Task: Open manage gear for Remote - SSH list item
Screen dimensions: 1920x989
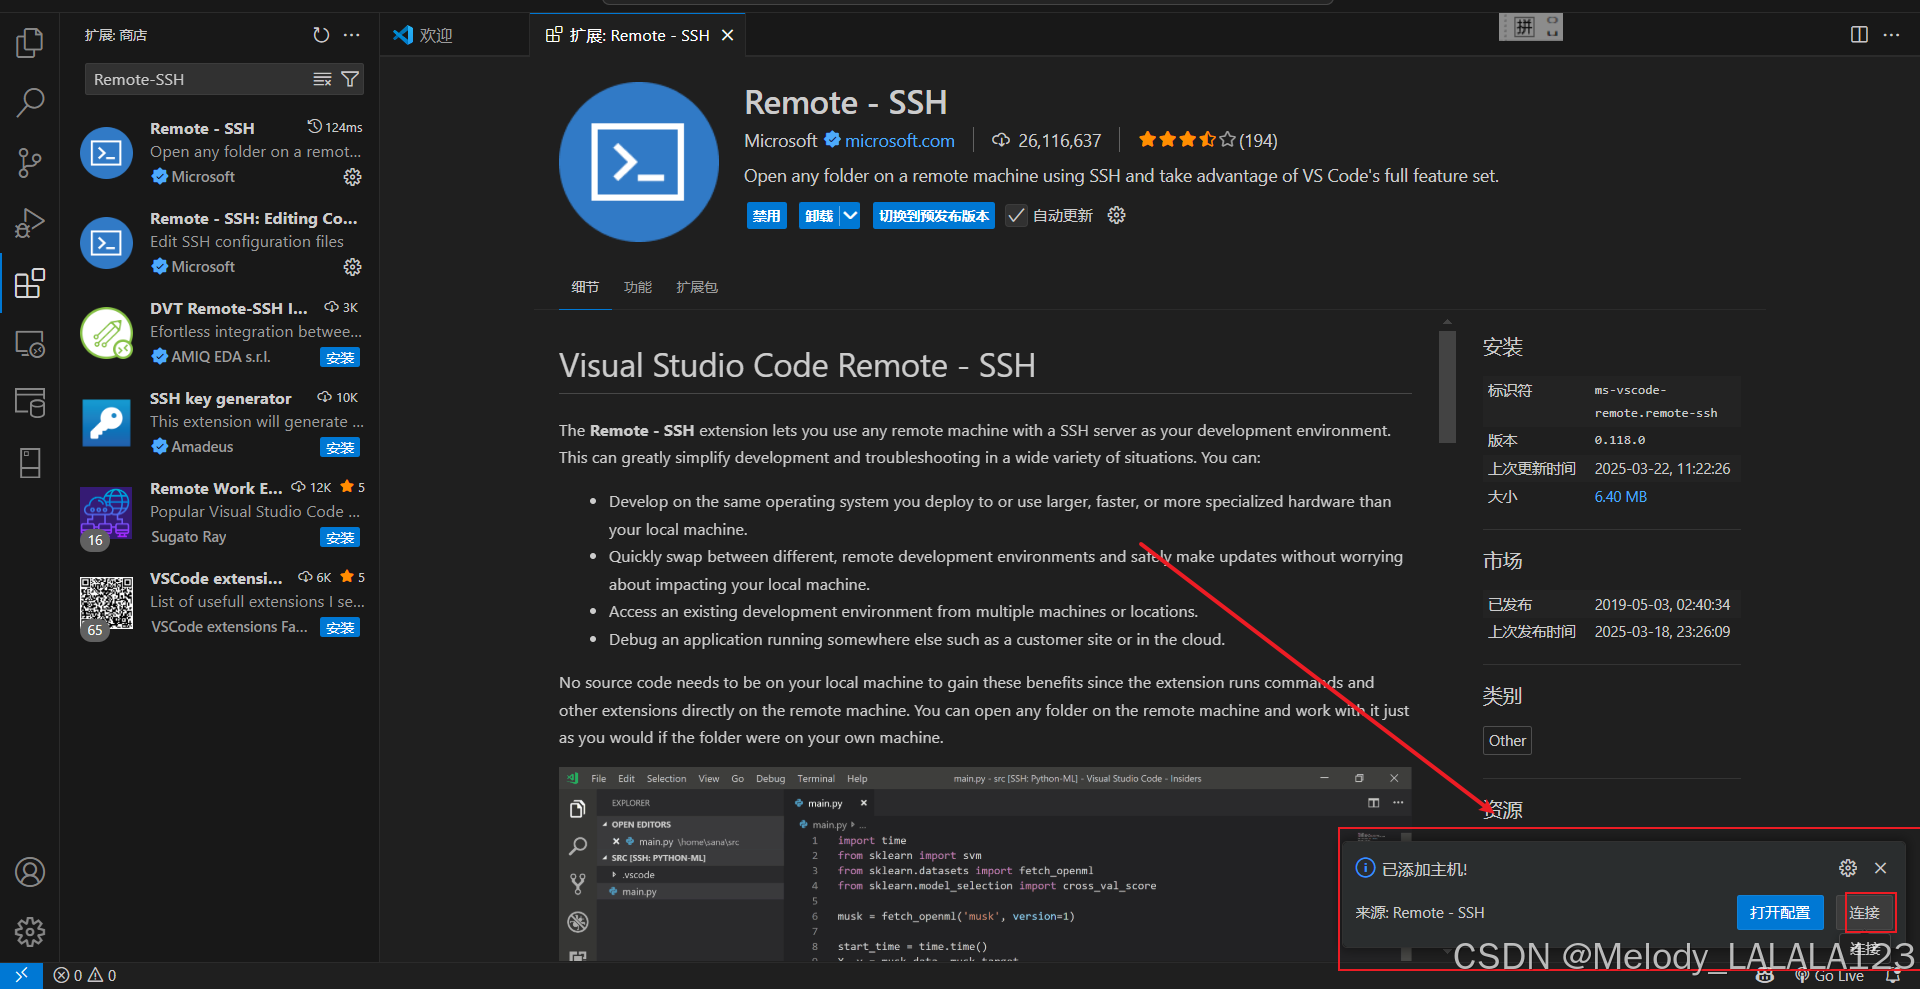Action: pos(352,177)
